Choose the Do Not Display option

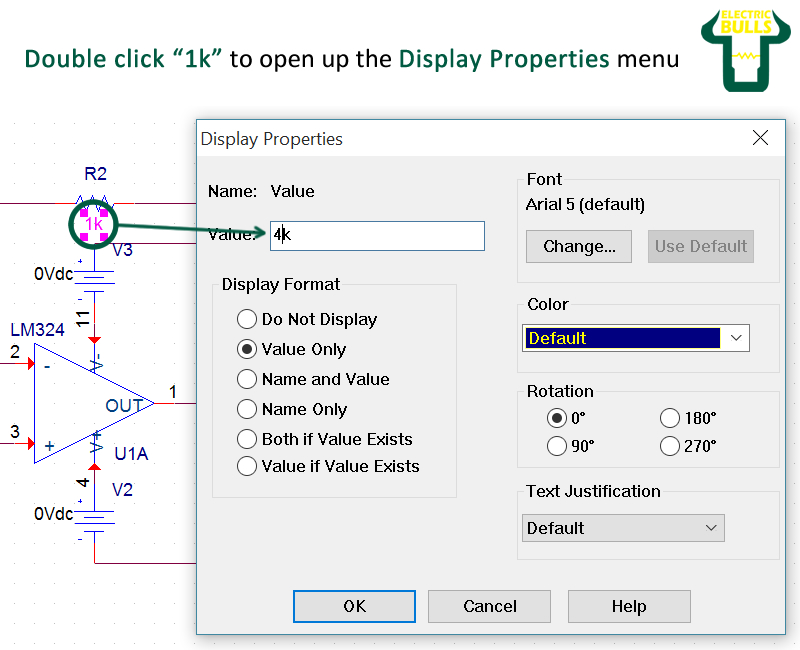point(247,319)
